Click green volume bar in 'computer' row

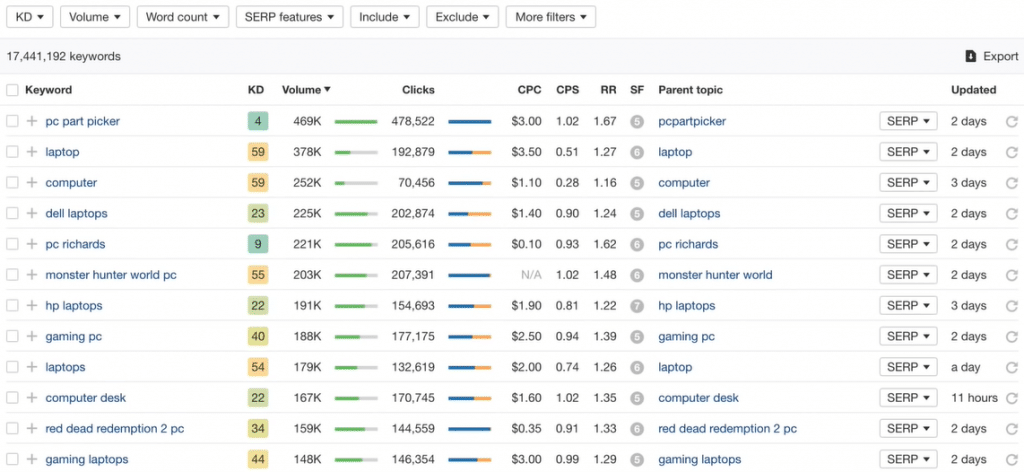356,183
